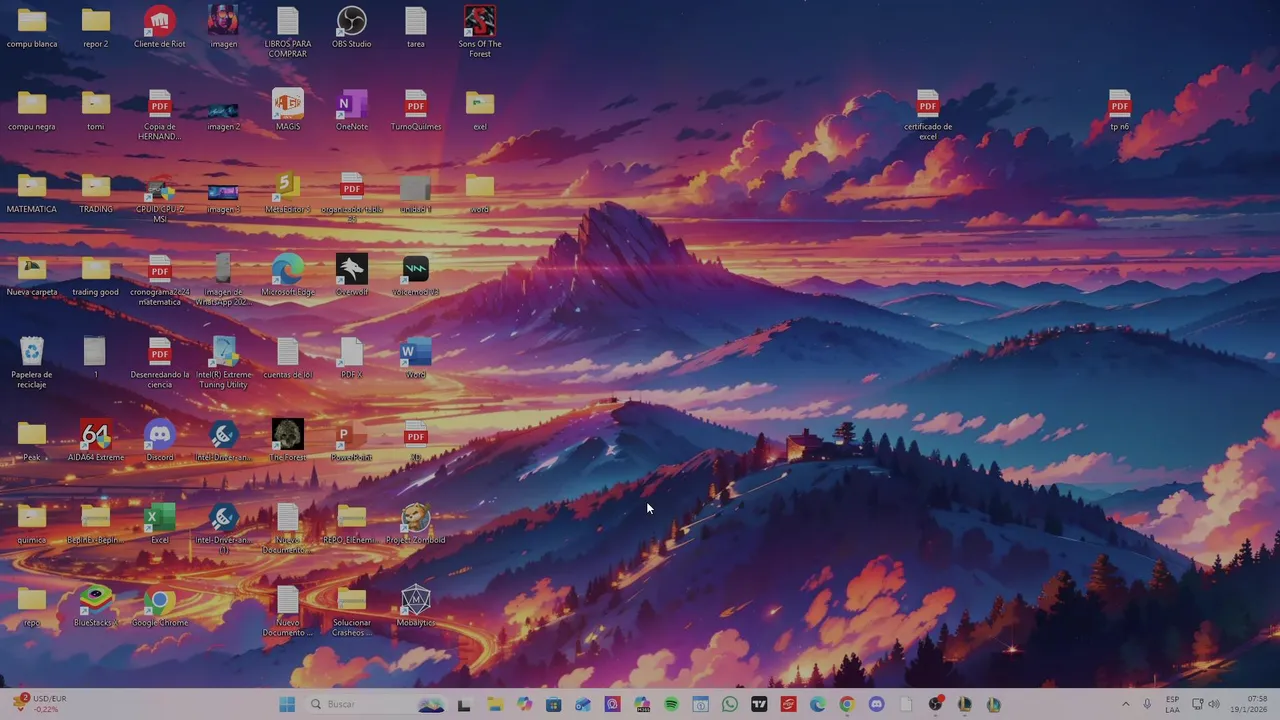
Task: Open Project Zomboid desktop shortcut
Action: (x=416, y=524)
